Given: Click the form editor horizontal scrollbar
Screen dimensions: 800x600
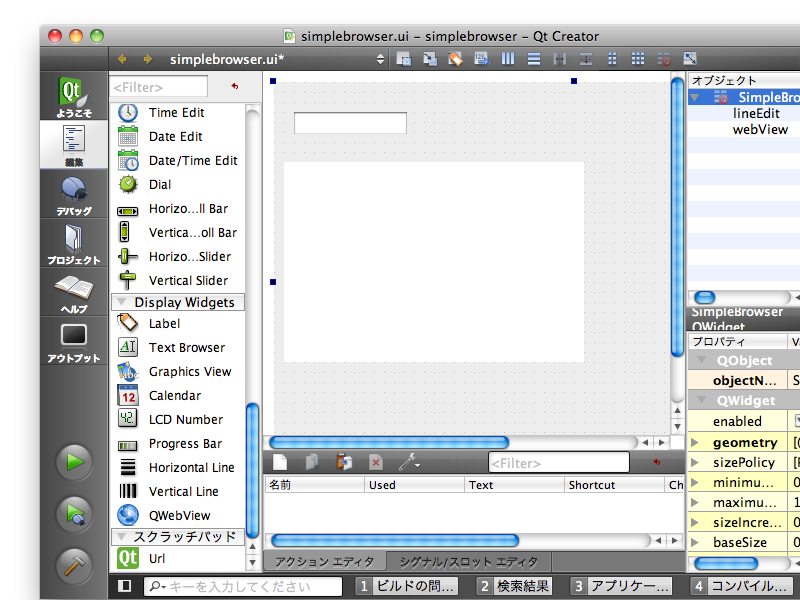Looking at the screenshot, I should 389,442.
